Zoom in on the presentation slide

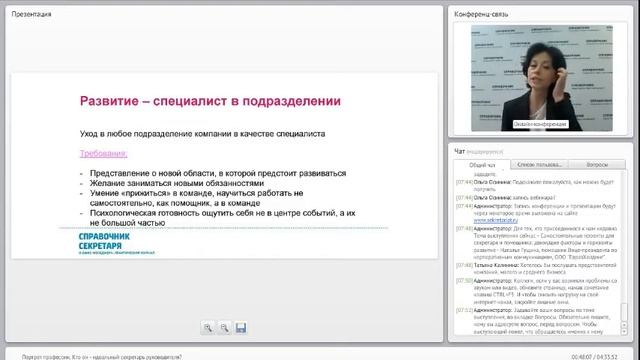pyautogui.click(x=208, y=328)
